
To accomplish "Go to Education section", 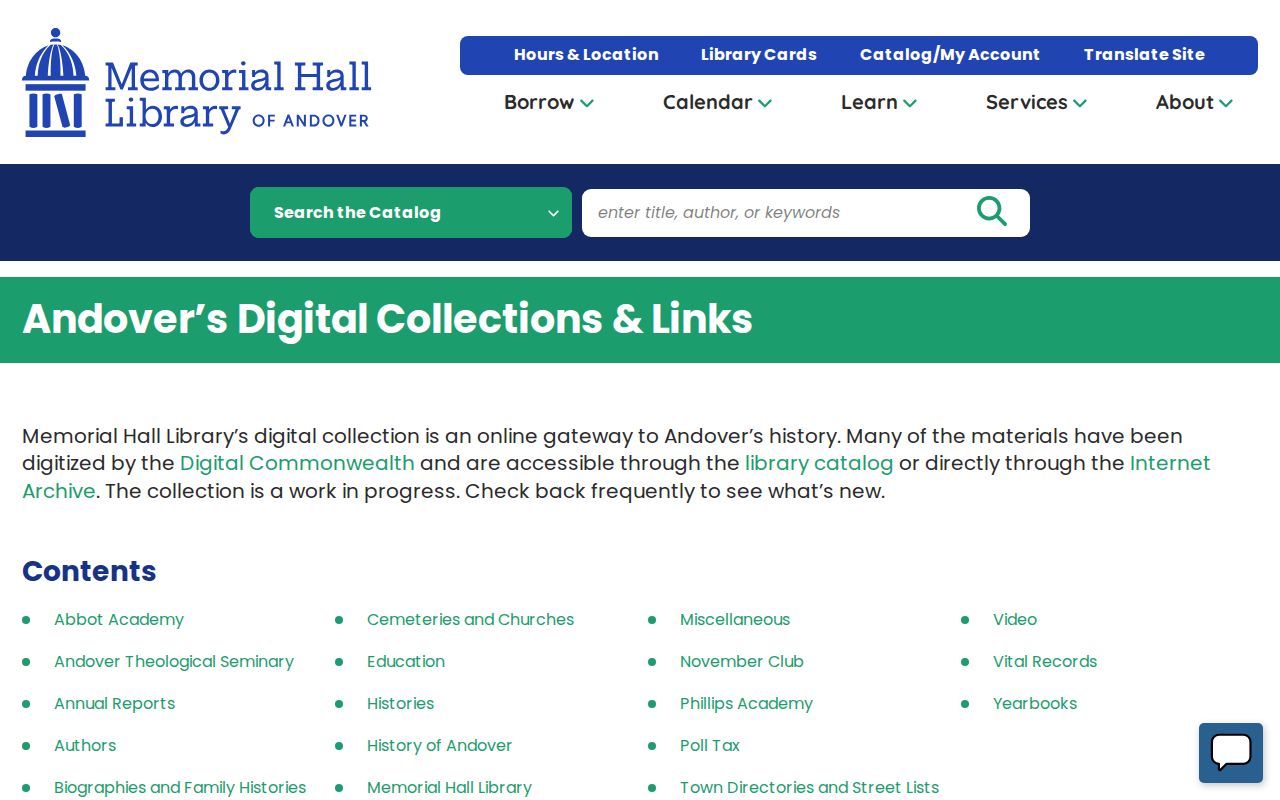I will click(x=406, y=661).
